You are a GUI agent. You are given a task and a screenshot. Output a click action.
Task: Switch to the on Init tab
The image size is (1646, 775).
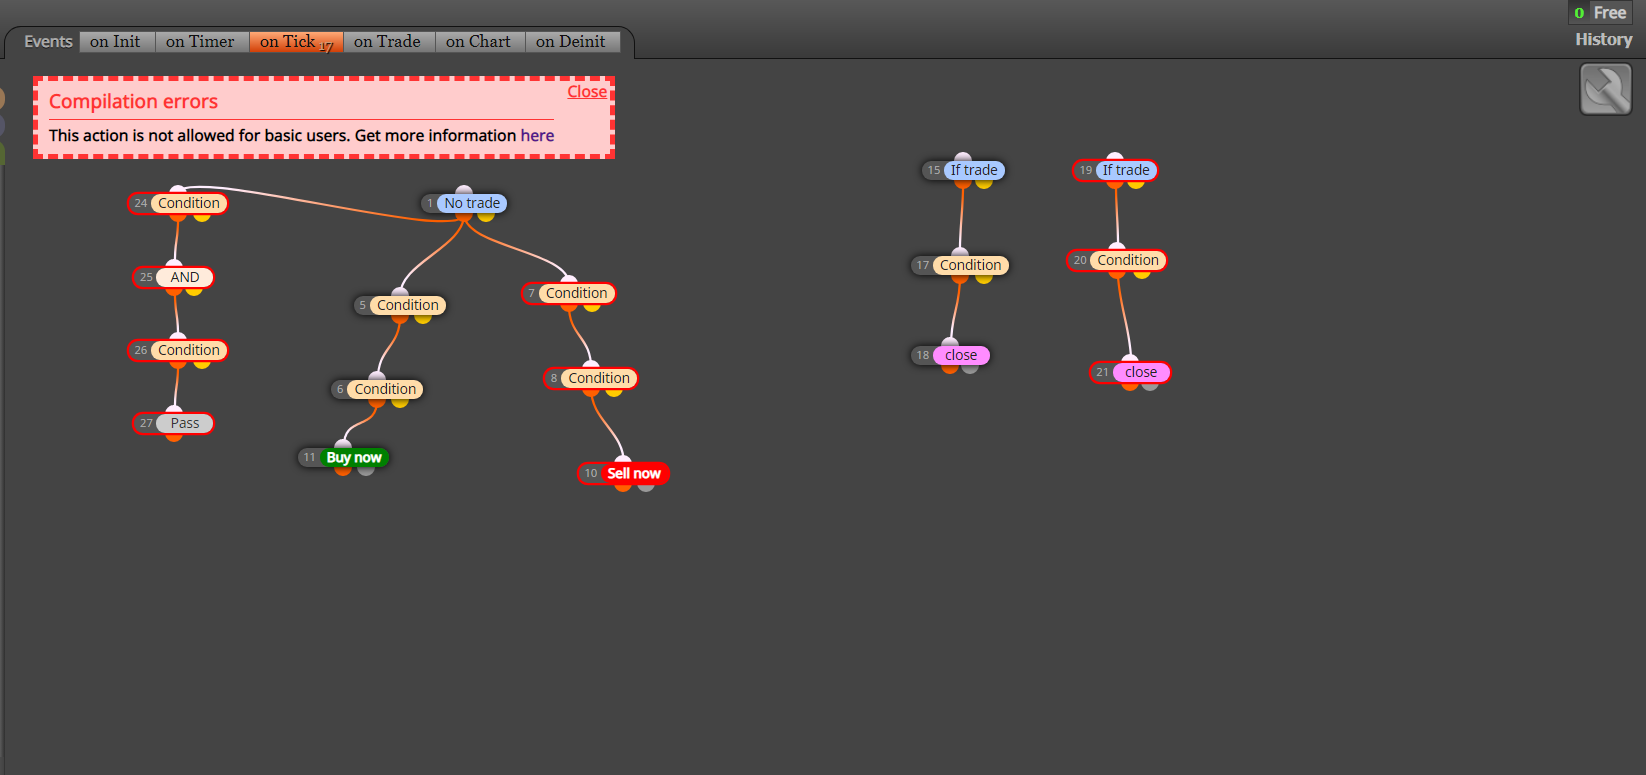(x=116, y=42)
